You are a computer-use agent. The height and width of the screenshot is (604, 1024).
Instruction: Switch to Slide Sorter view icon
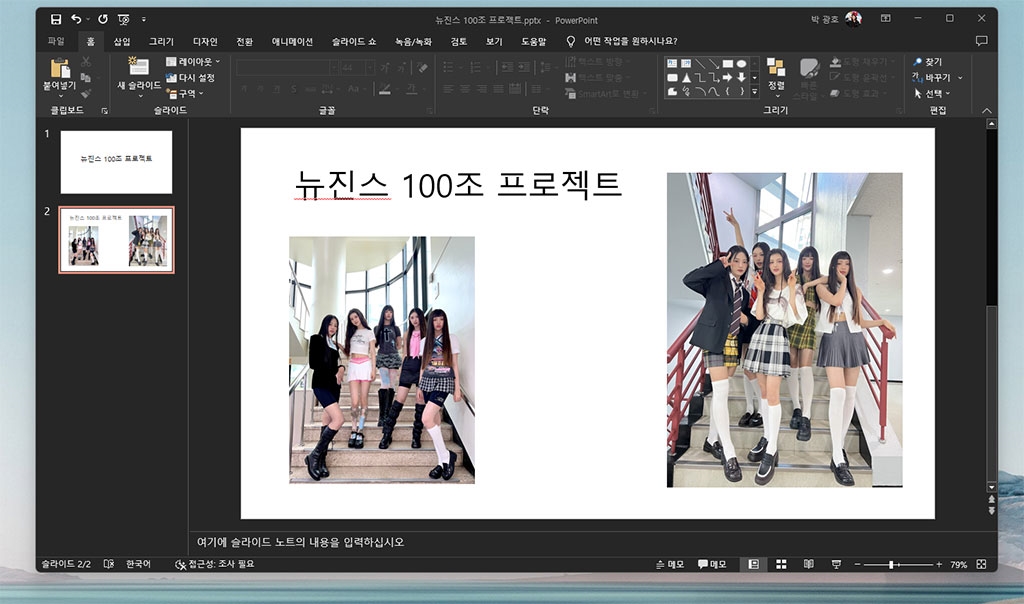pyautogui.click(x=781, y=564)
